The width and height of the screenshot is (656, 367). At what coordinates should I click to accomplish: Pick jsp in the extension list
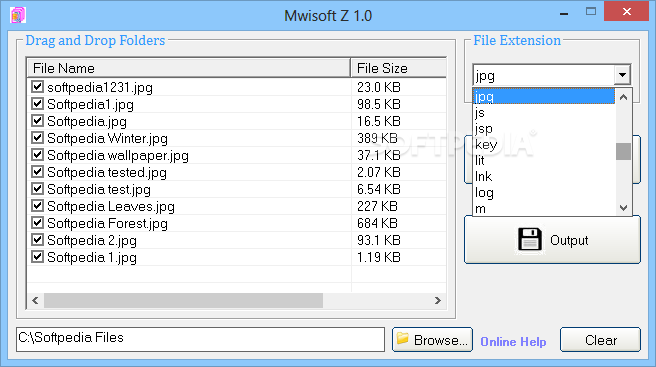(x=544, y=128)
